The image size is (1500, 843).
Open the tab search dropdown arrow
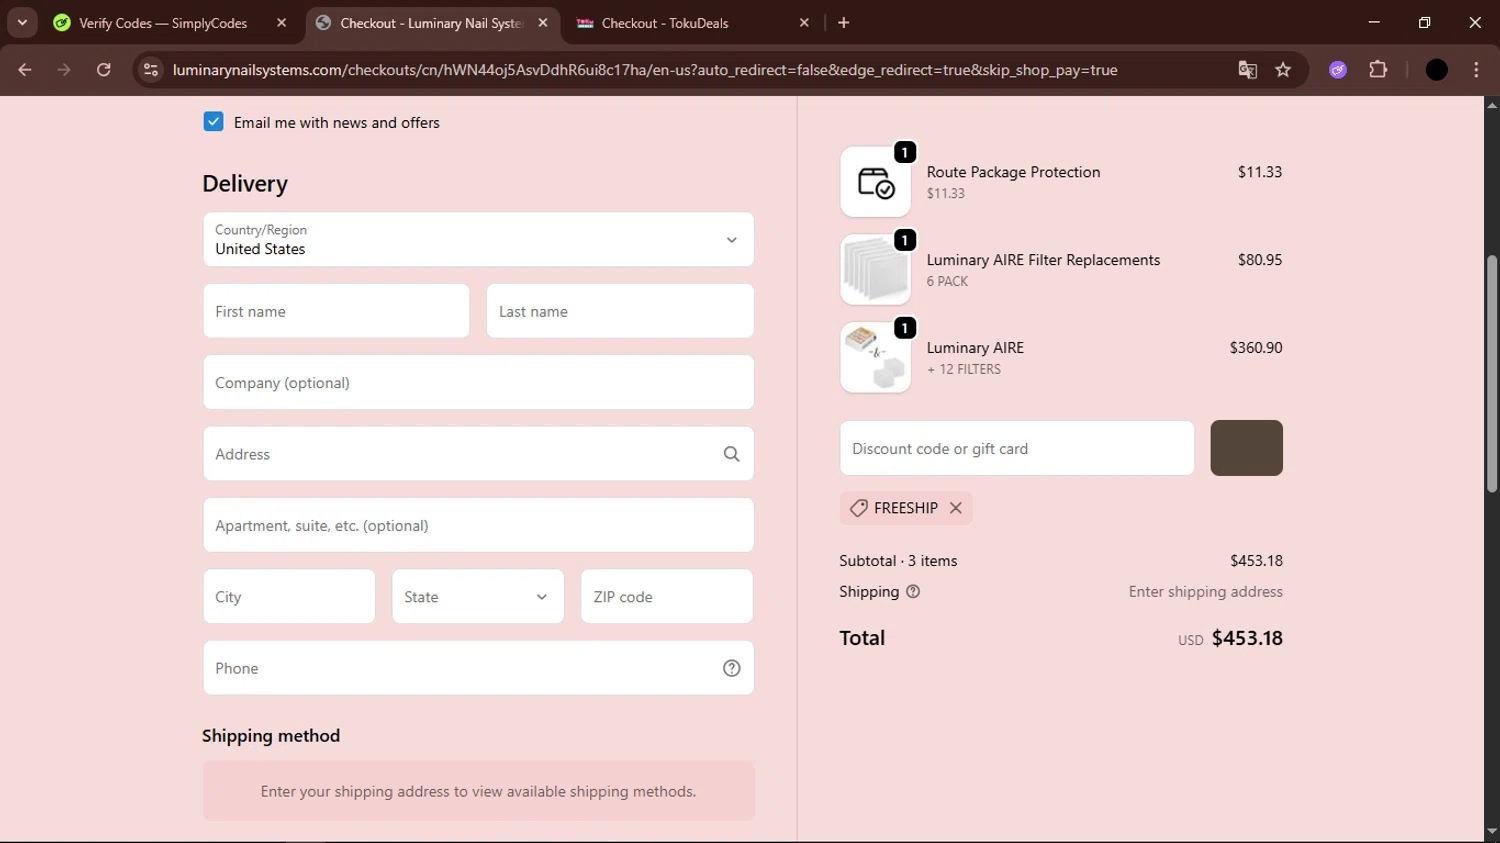pyautogui.click(x=22, y=23)
